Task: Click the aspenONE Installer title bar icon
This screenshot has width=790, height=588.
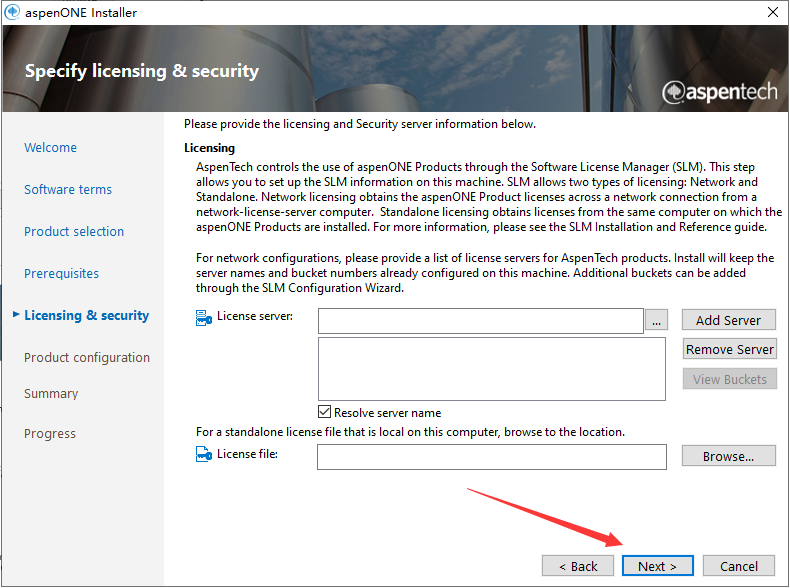Action: 11,13
